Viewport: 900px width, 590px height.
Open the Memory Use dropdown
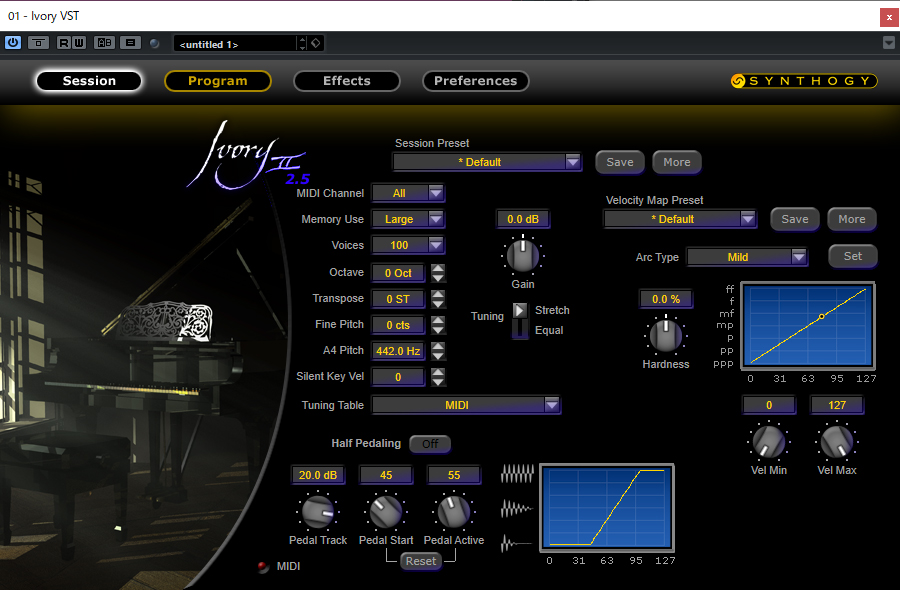tap(408, 219)
